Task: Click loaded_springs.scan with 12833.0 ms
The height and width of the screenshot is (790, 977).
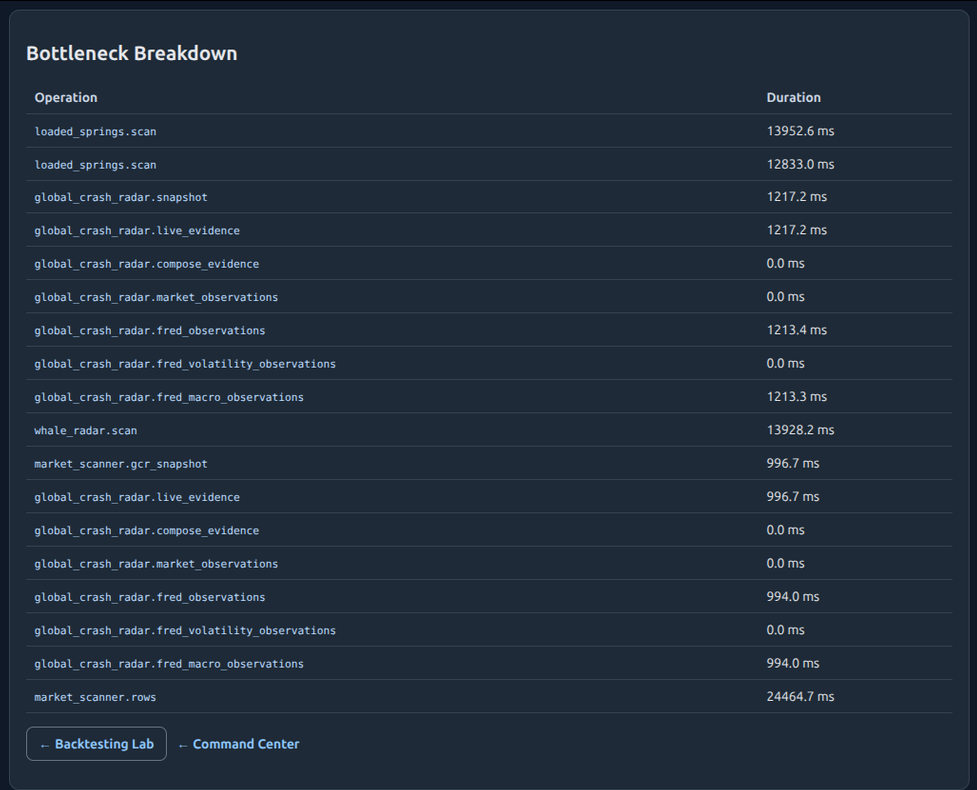Action: (95, 164)
